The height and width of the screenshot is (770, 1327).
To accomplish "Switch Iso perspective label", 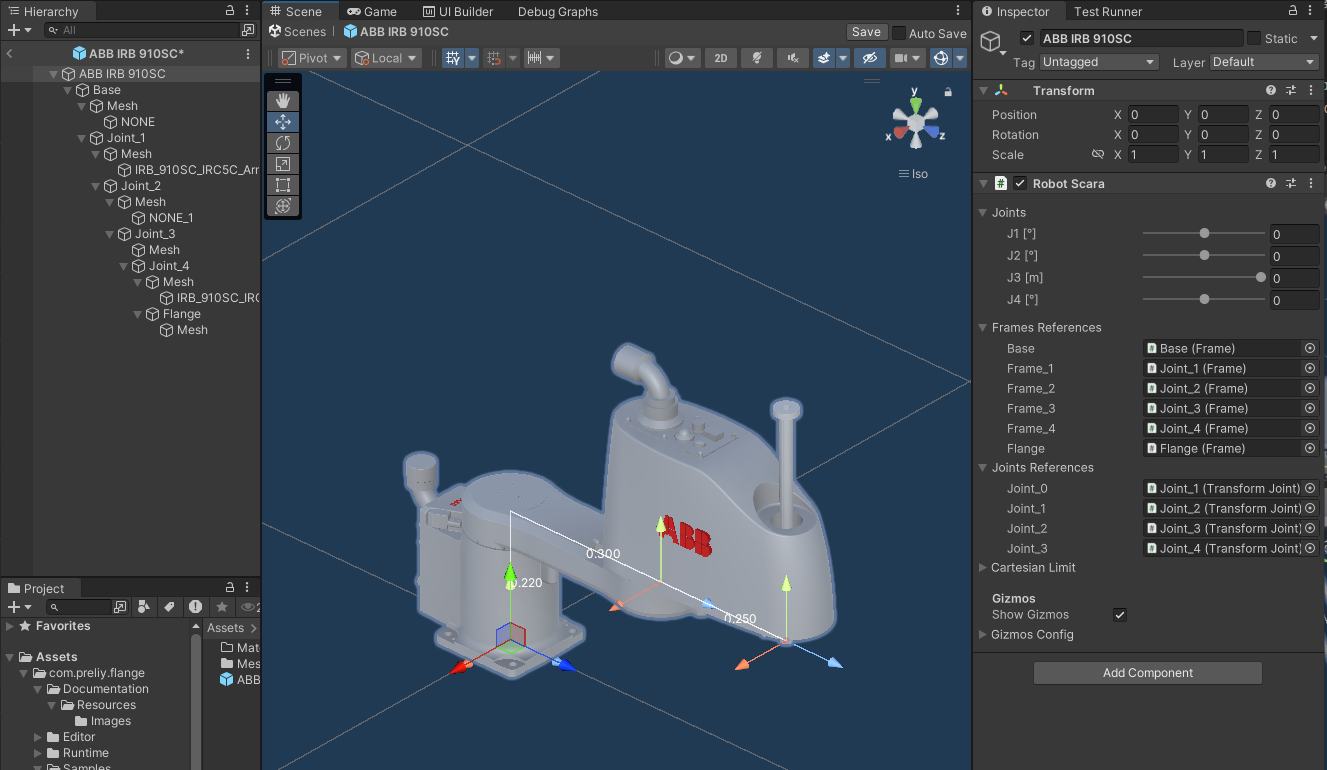I will (x=913, y=174).
